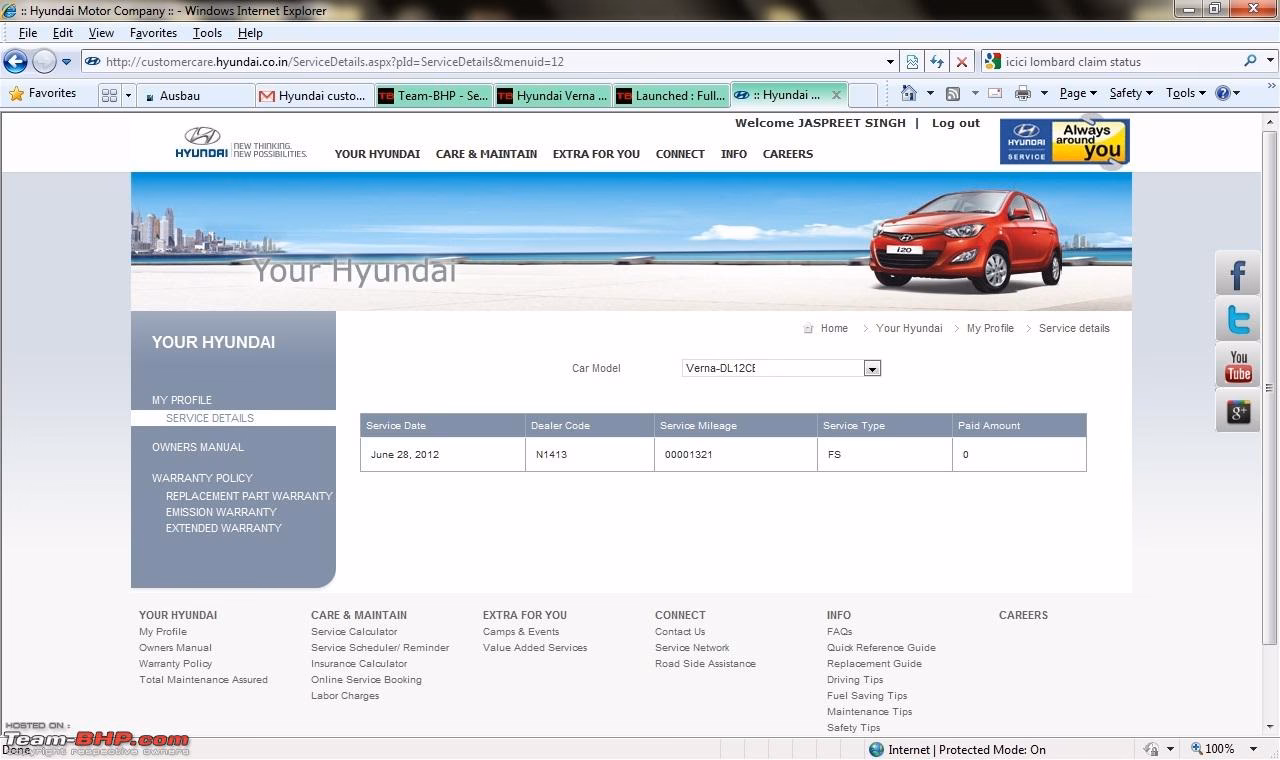Click the Home icon in command bar

coord(908,92)
